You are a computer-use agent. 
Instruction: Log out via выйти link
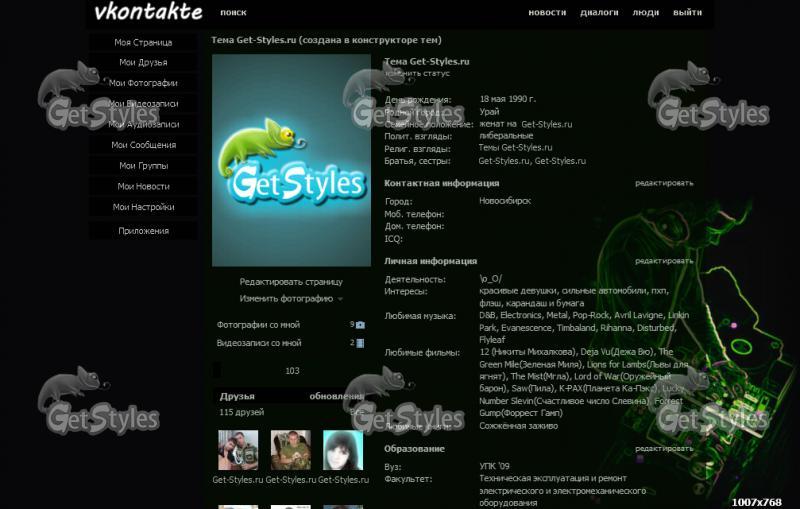(687, 12)
